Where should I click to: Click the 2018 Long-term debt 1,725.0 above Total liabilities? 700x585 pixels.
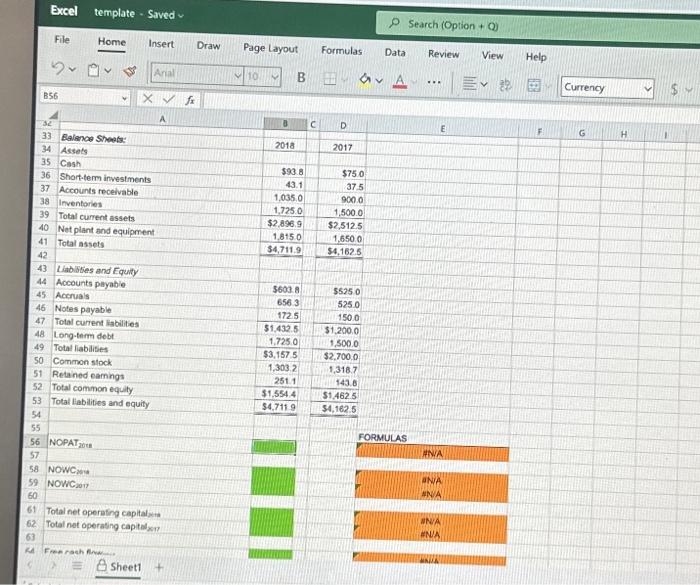click(283, 342)
